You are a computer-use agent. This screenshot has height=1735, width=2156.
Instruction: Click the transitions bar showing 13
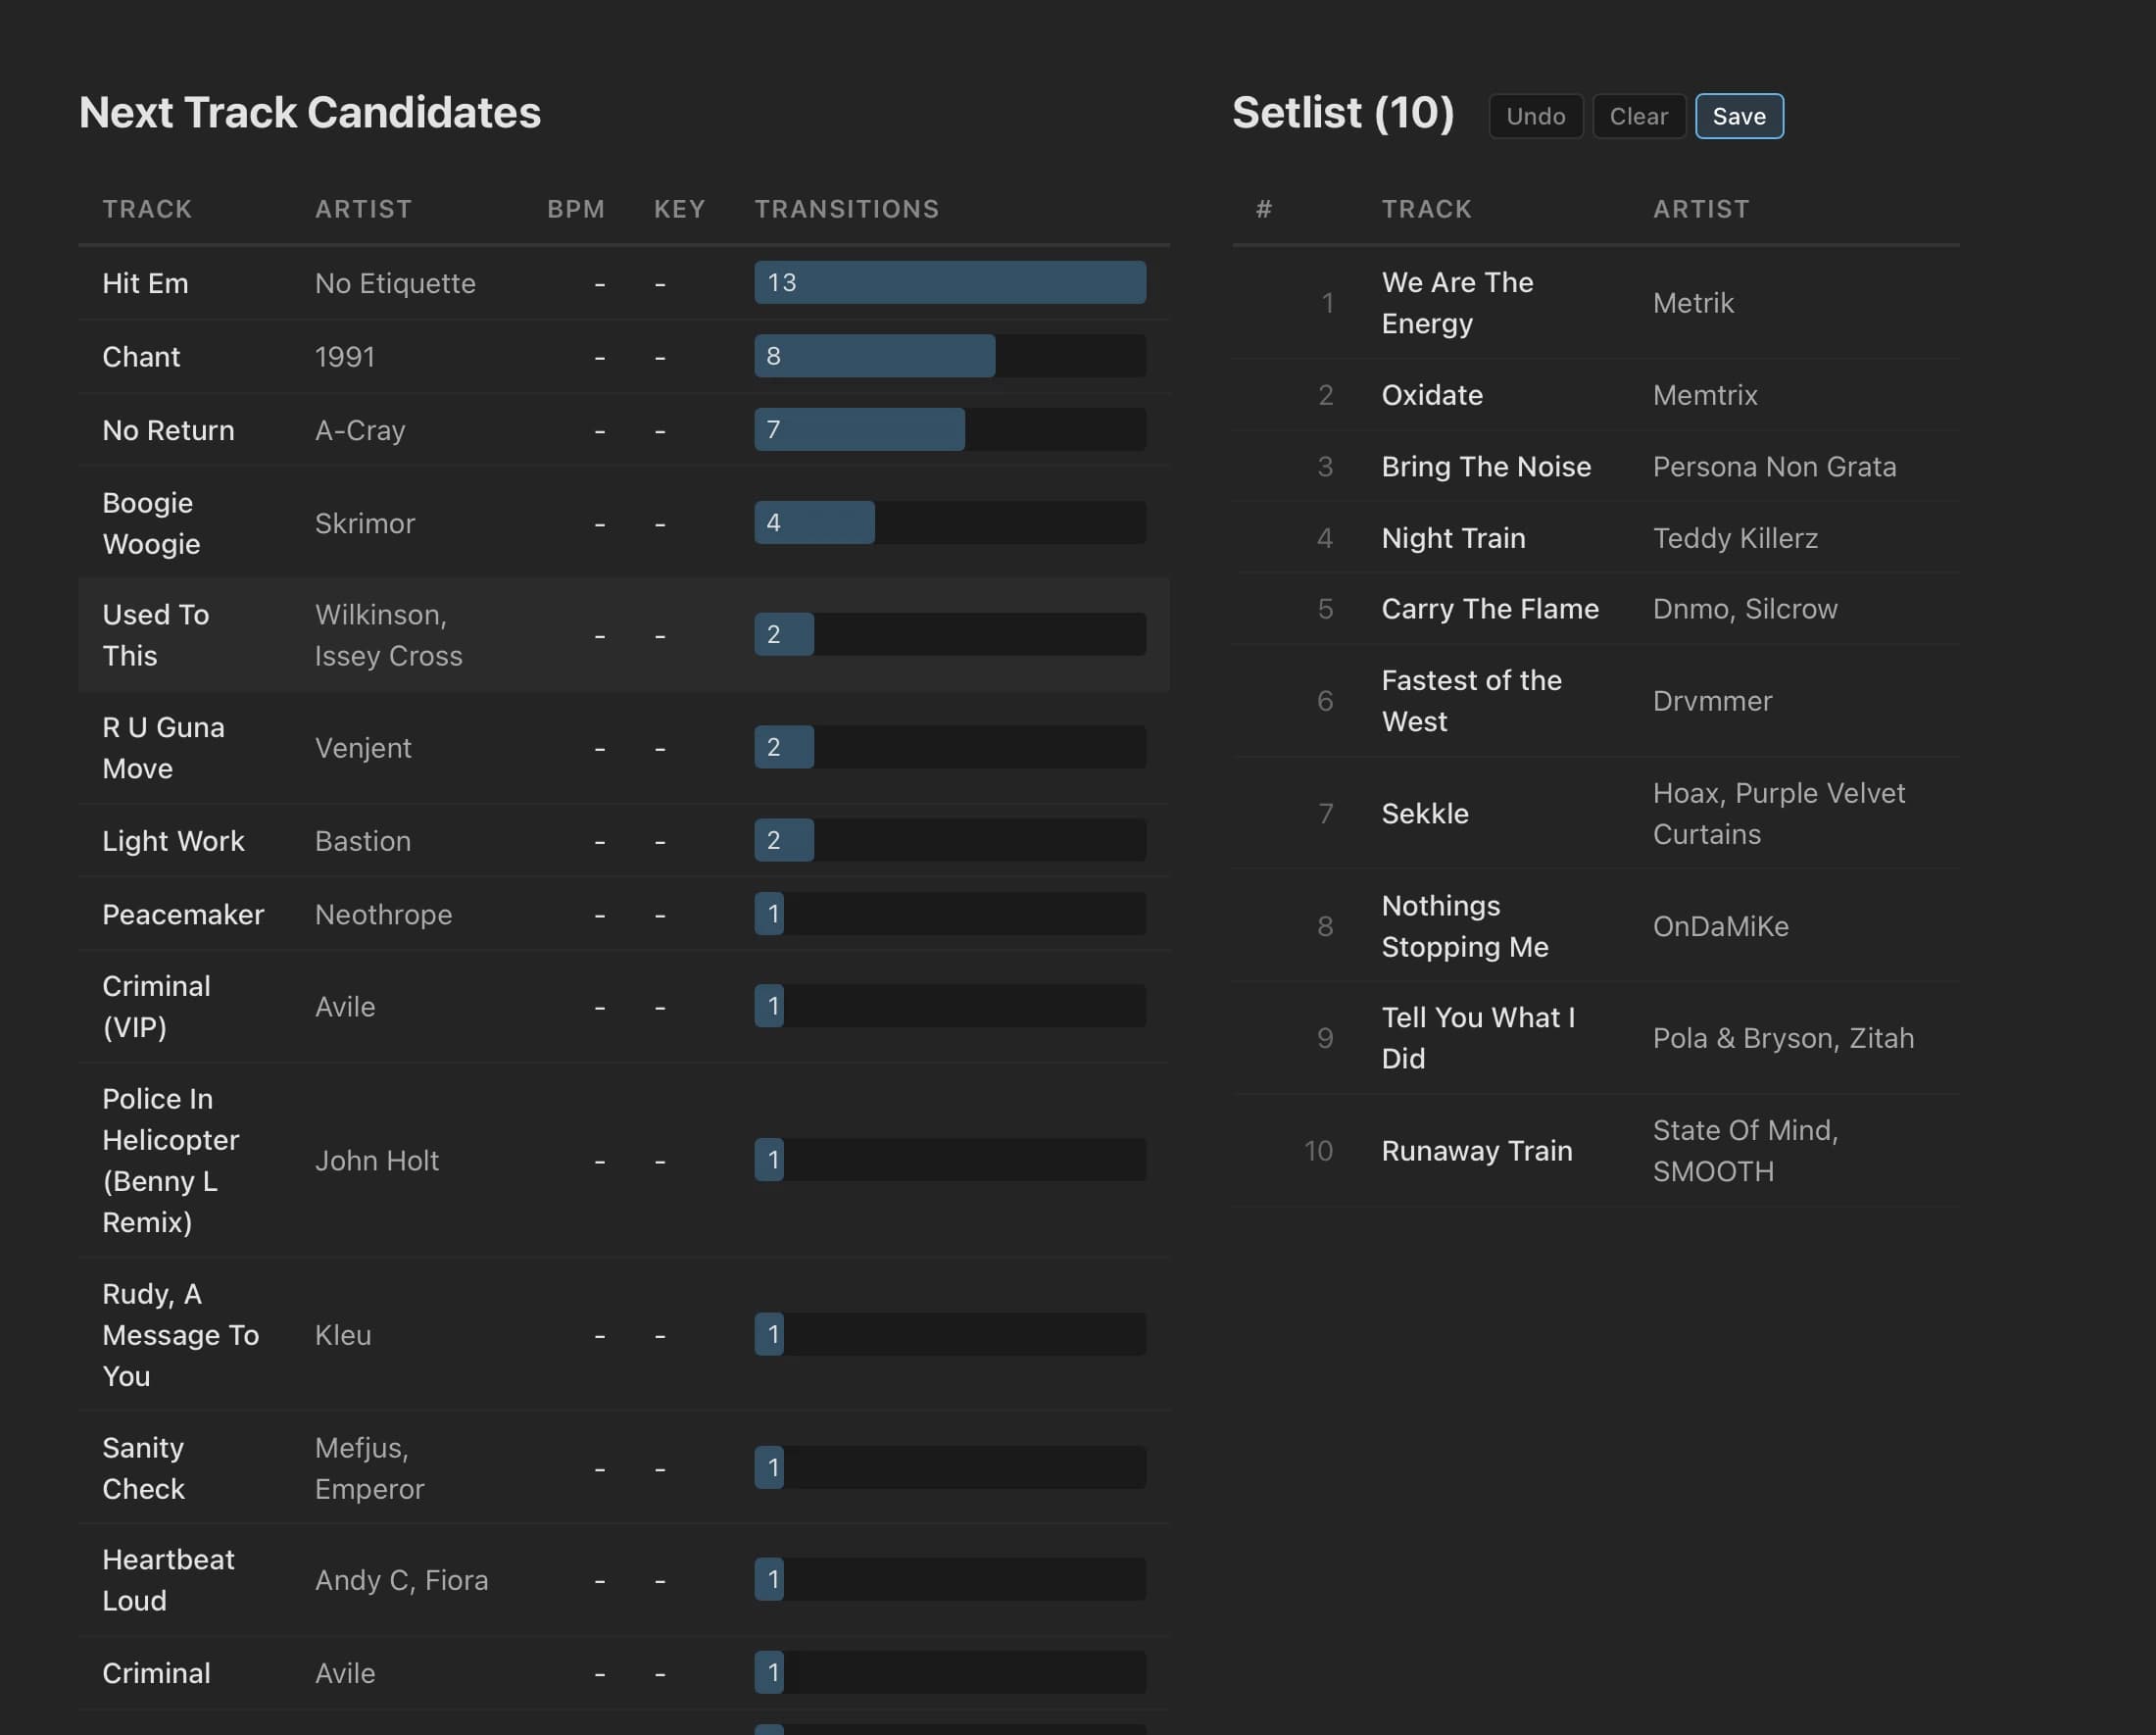[949, 283]
